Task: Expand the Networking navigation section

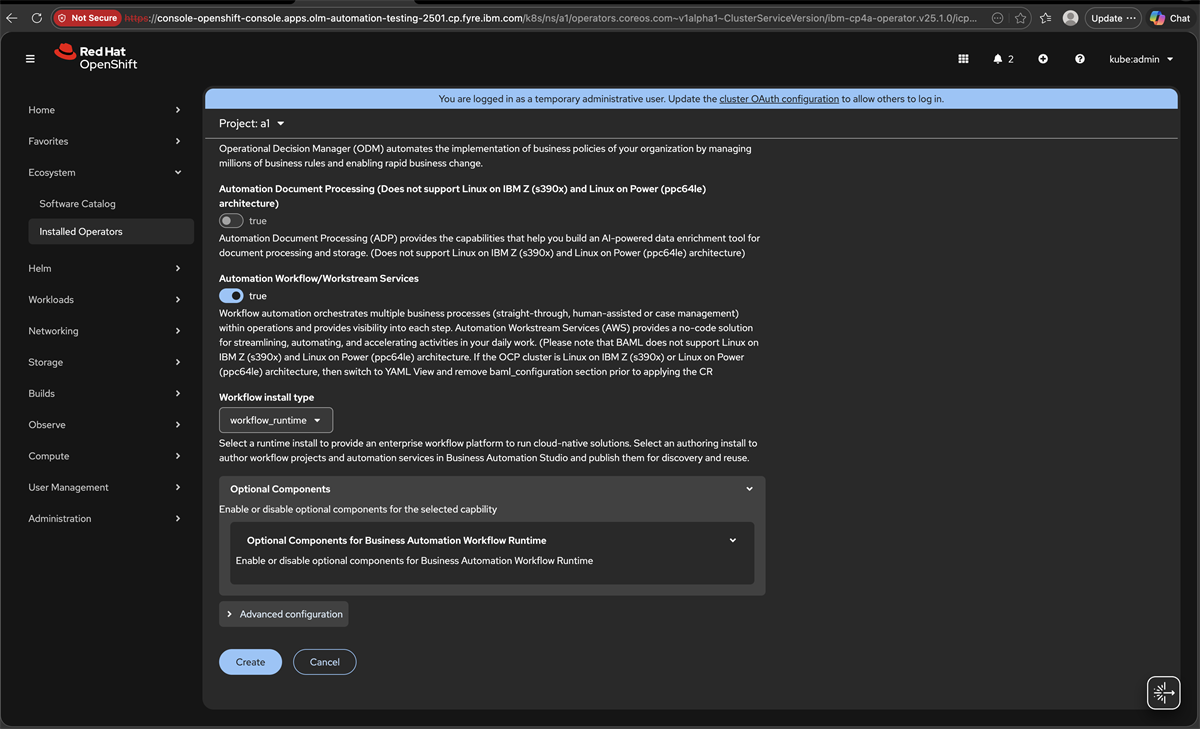Action: point(105,331)
